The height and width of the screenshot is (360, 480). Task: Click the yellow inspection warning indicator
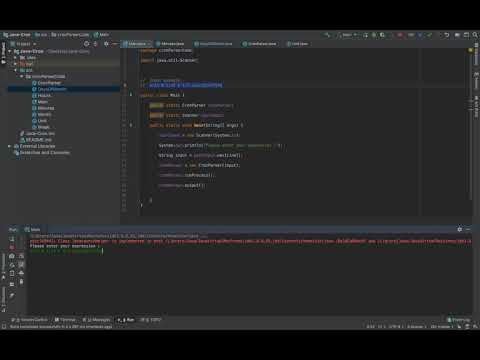pyautogui.click(x=470, y=50)
